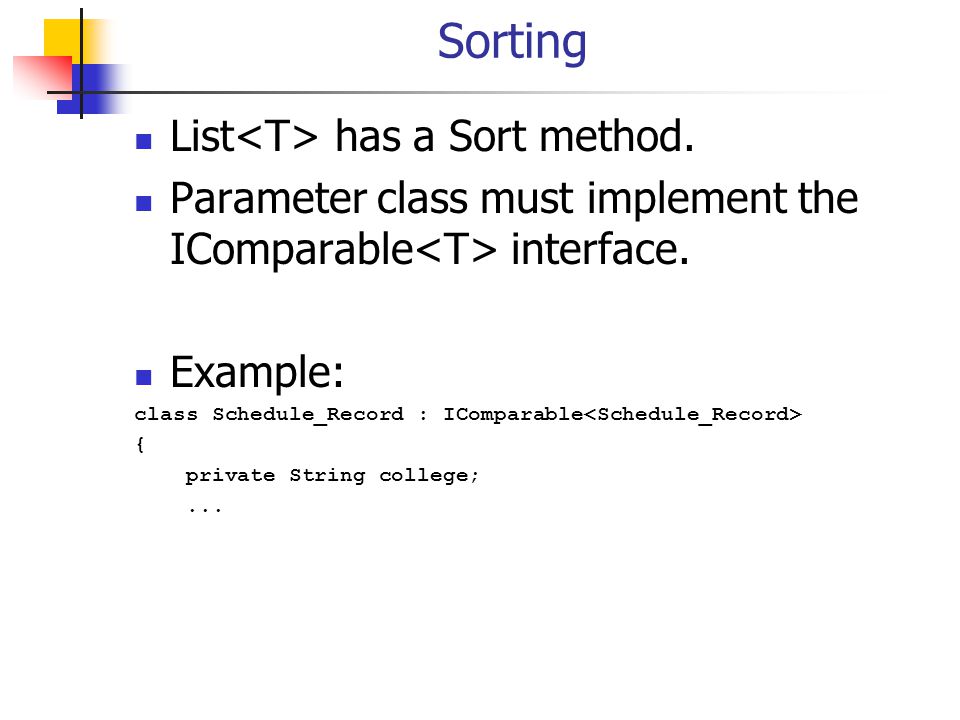Click the blue bullet before 'Example:'
Screen dimensions: 960x720
coord(143,377)
